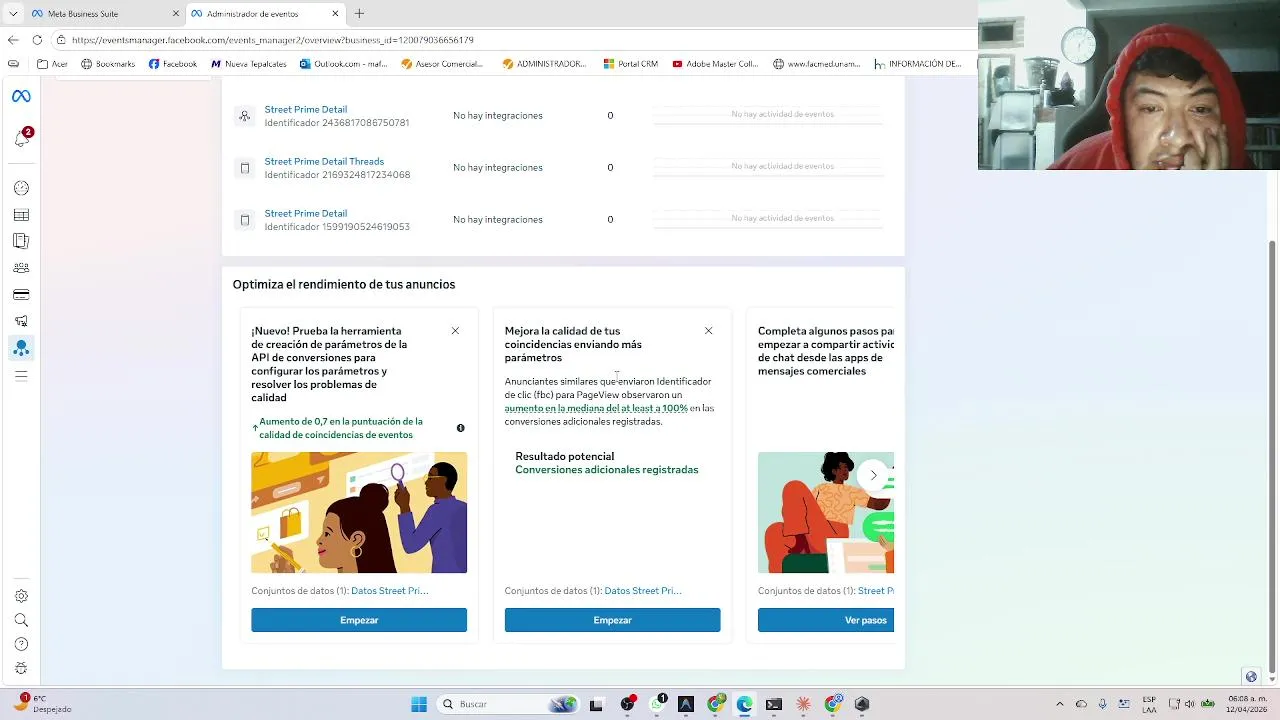Open the settings gear in left sidebar
Viewport: 1280px width, 720px height.
tap(21, 596)
